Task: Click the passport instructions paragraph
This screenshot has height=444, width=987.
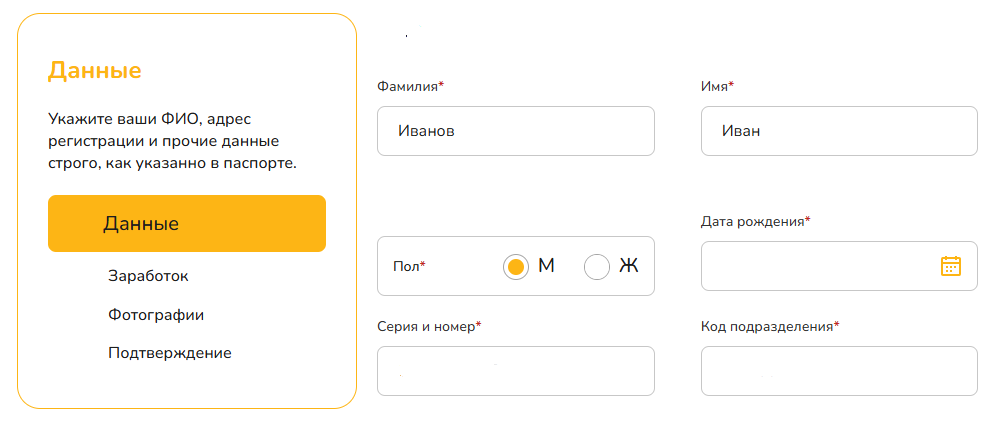Action: pyautogui.click(x=172, y=140)
